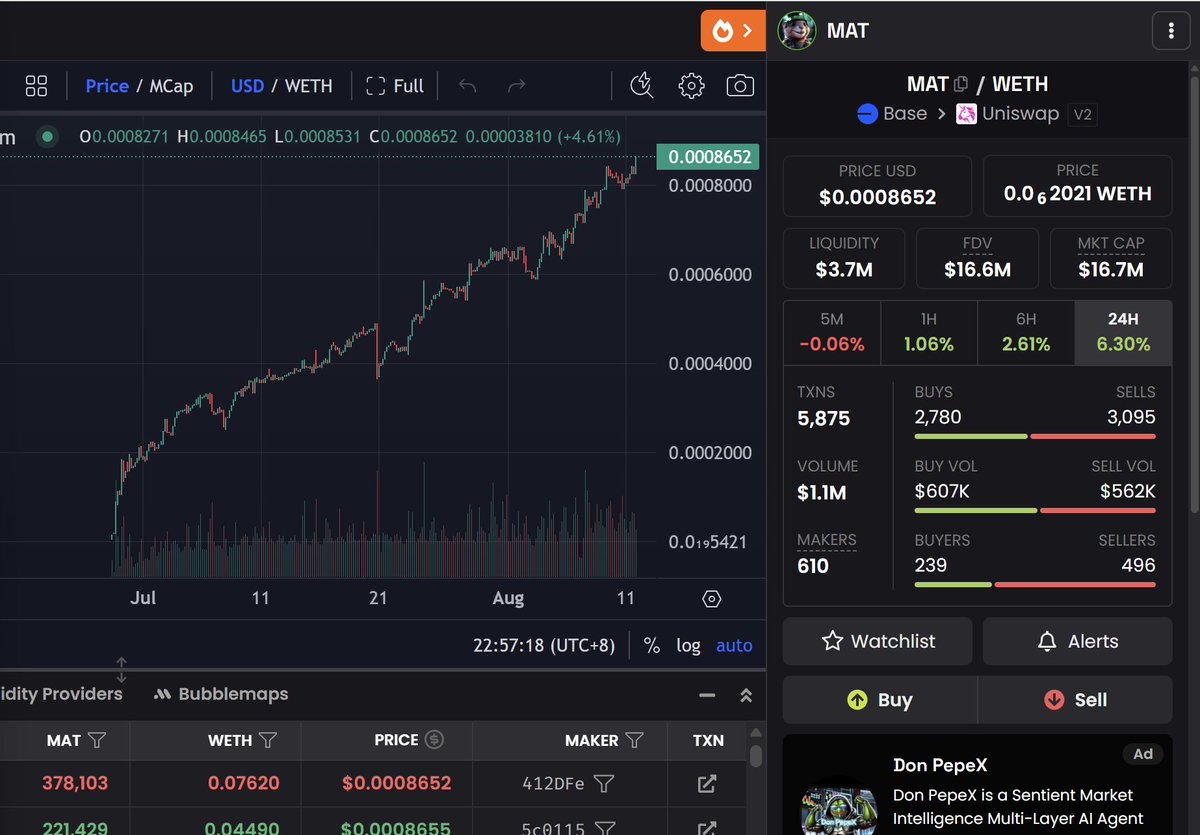Expand the bottom panel with double chevron
This screenshot has width=1200, height=835.
(746, 695)
